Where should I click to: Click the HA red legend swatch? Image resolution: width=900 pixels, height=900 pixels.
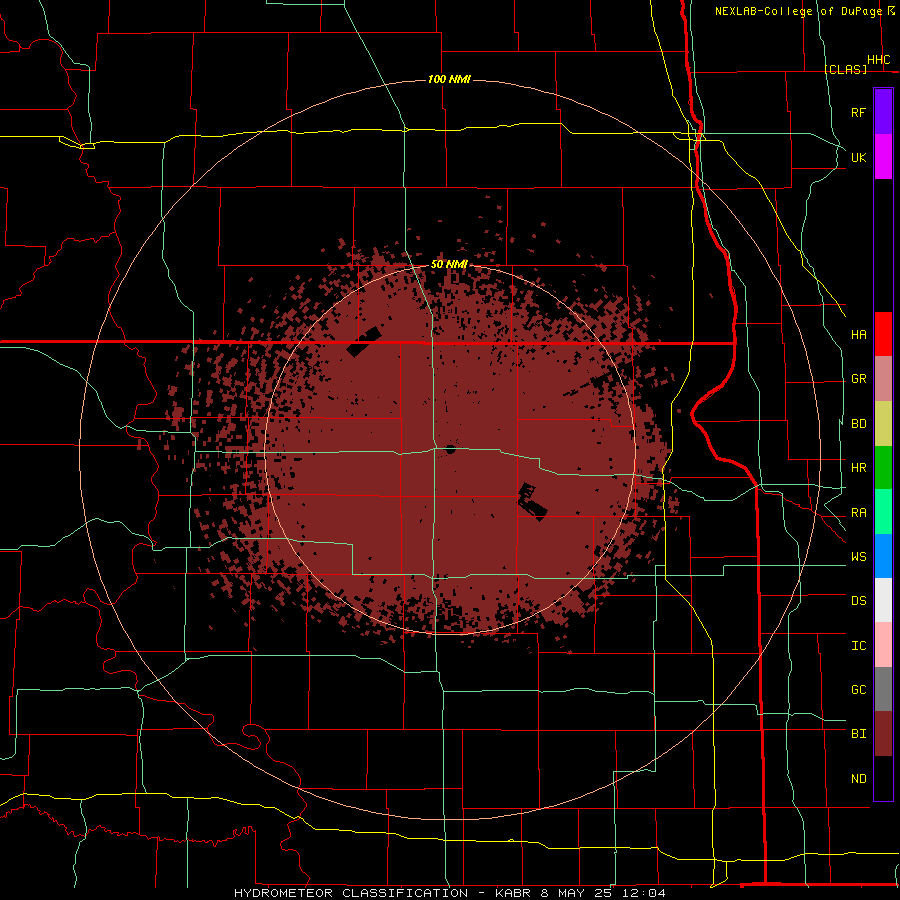883,334
